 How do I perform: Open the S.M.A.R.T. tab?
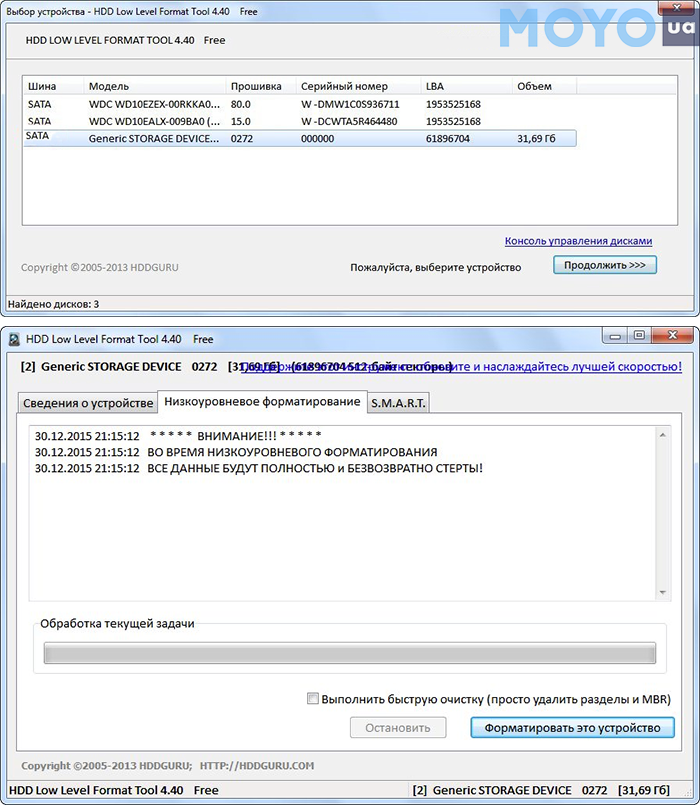pos(398,403)
